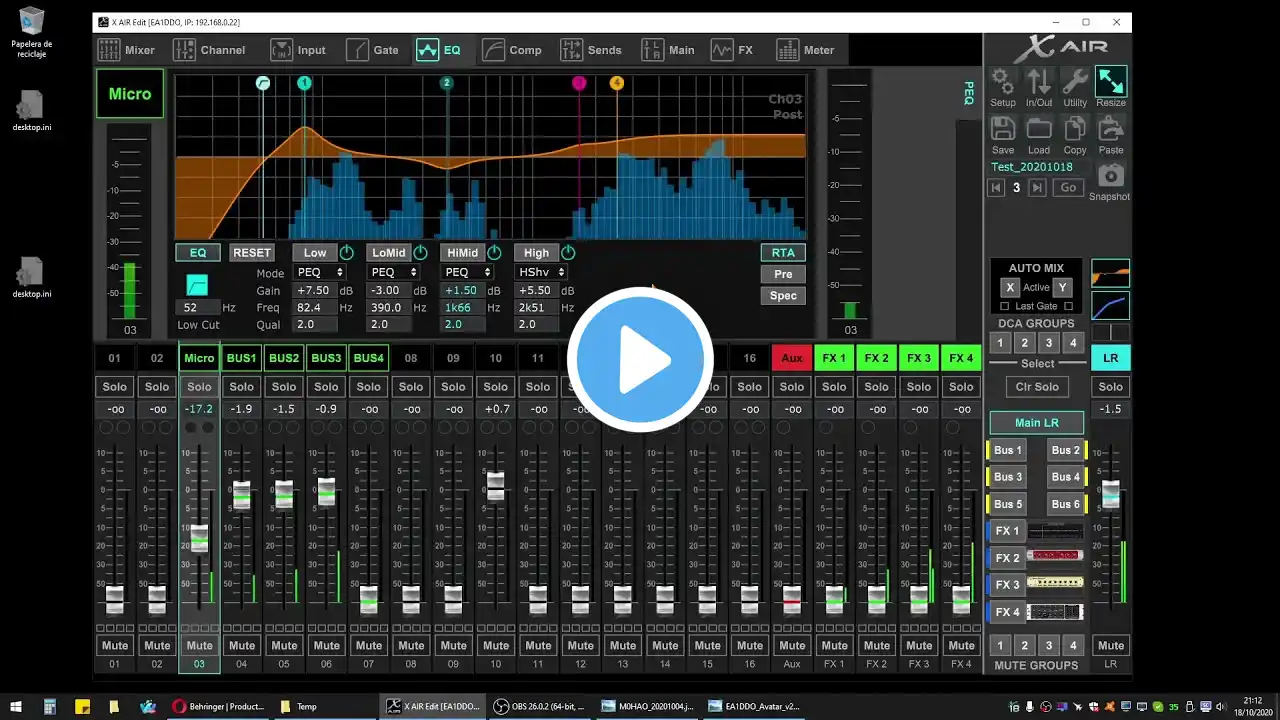This screenshot has width=1280, height=720.
Task: Click the Paste icon
Action: (1111, 129)
